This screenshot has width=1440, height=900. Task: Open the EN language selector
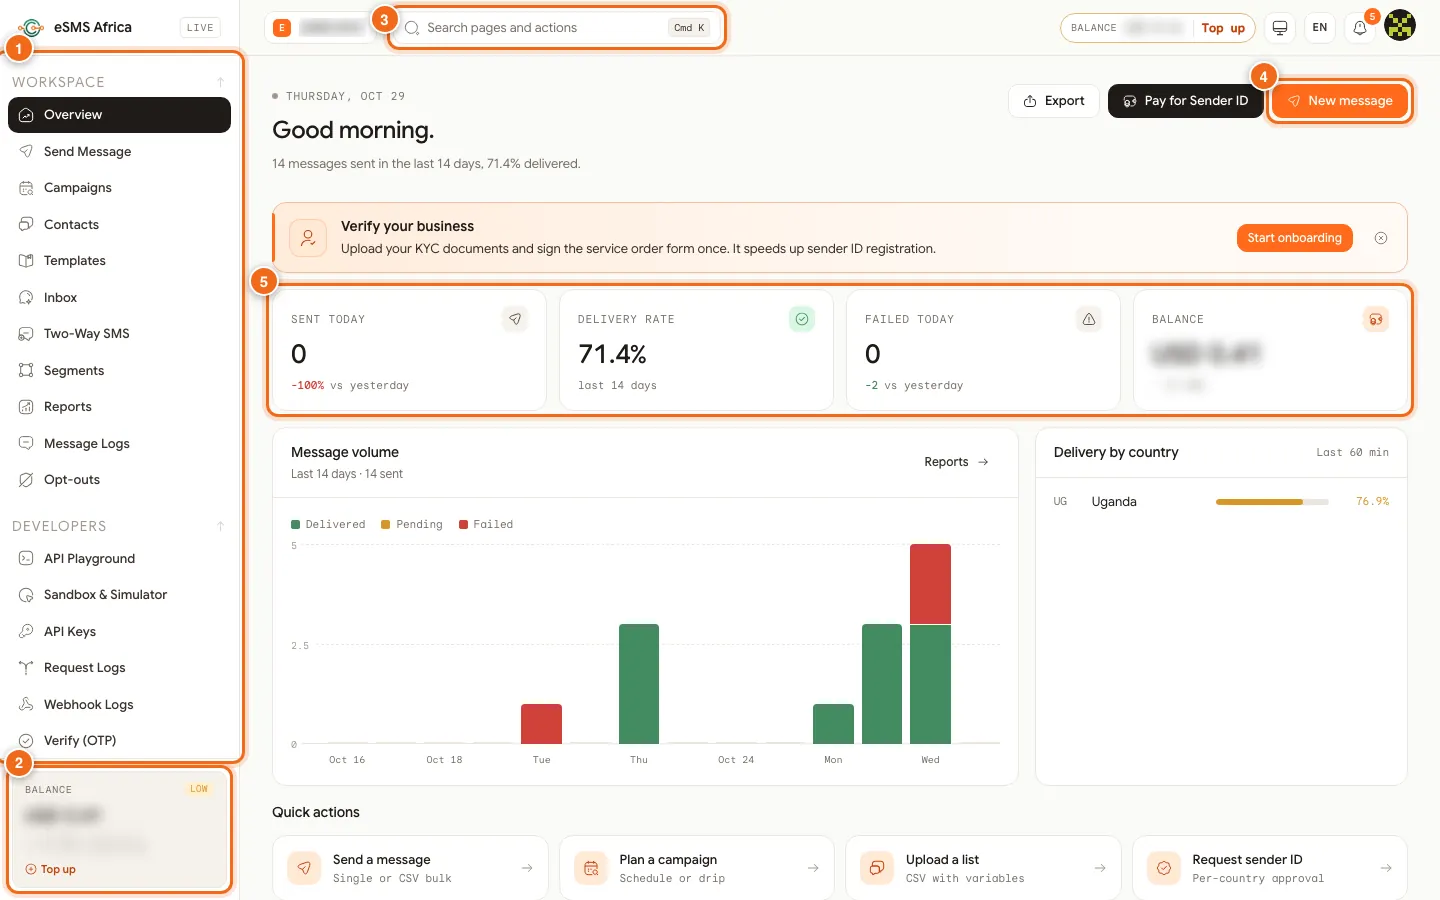[1320, 28]
